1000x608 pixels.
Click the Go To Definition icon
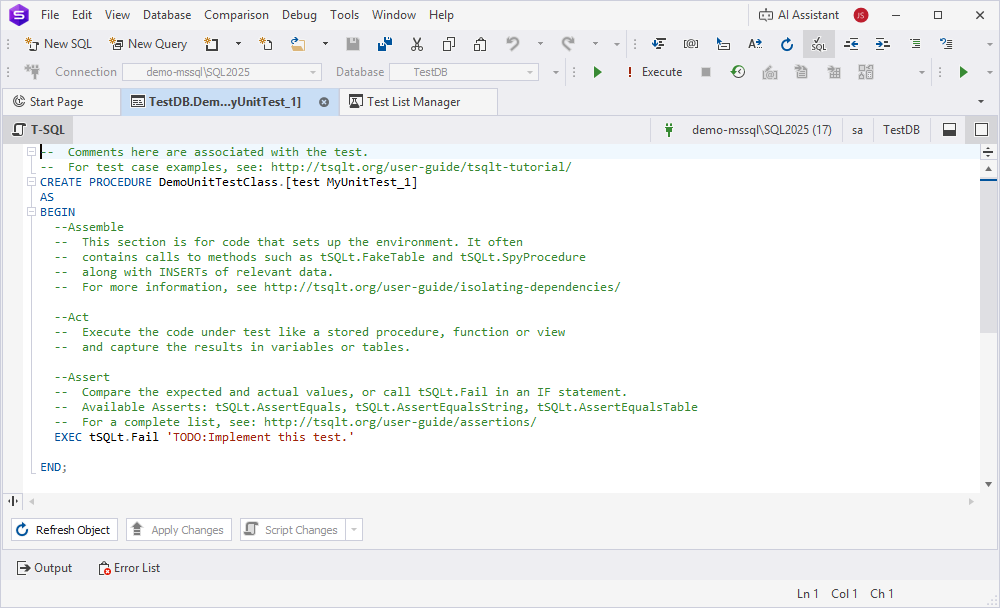click(723, 44)
